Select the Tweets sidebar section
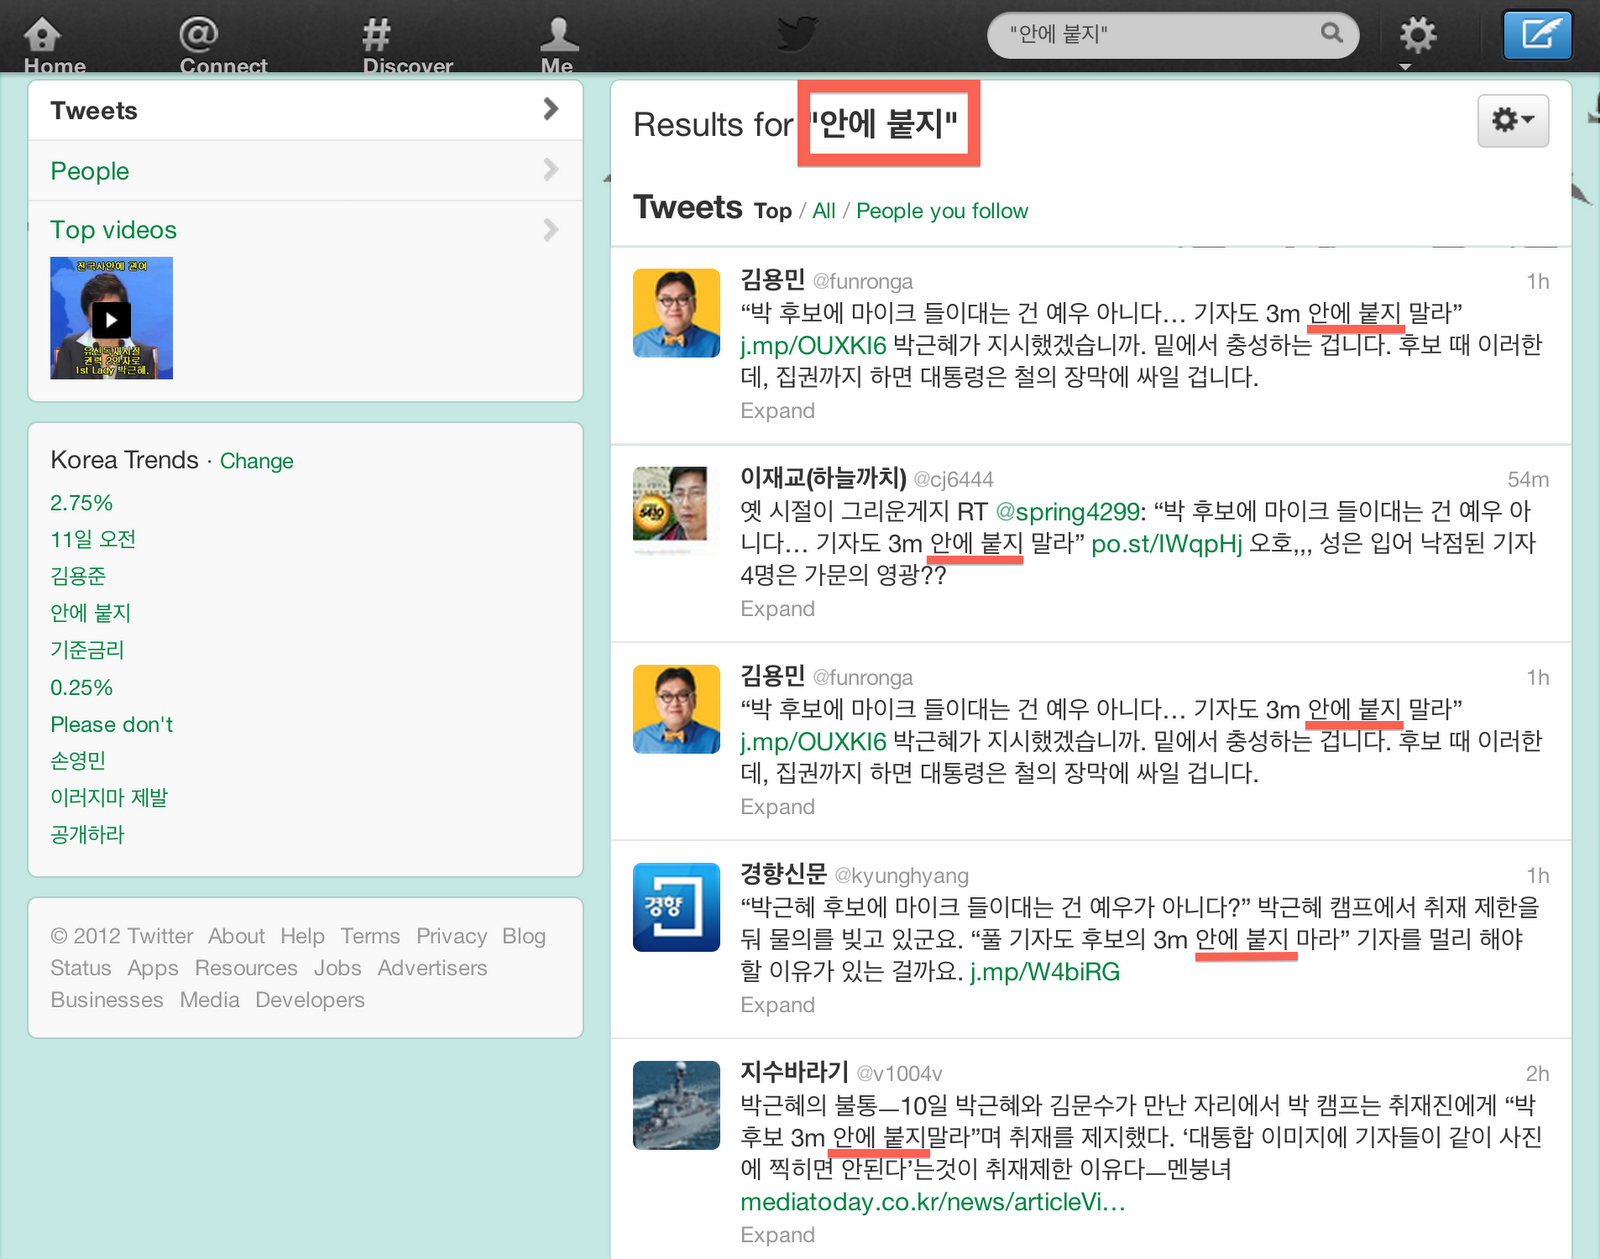1600x1259 pixels. point(305,110)
